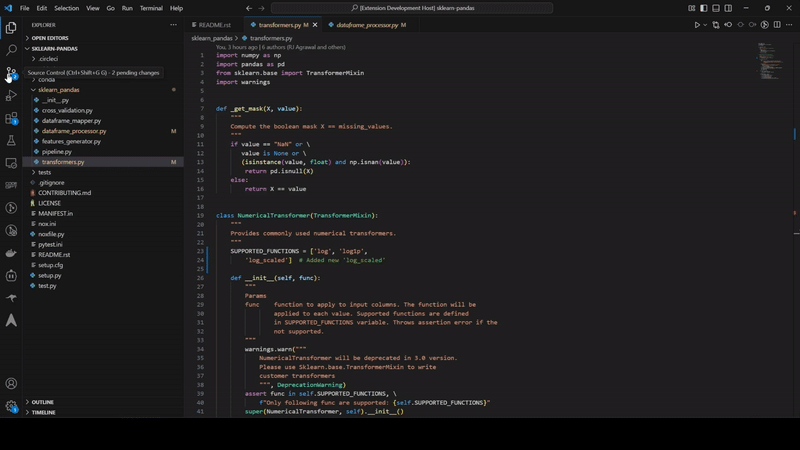
Task: Click the Customize Layout icon
Action: coord(691,8)
